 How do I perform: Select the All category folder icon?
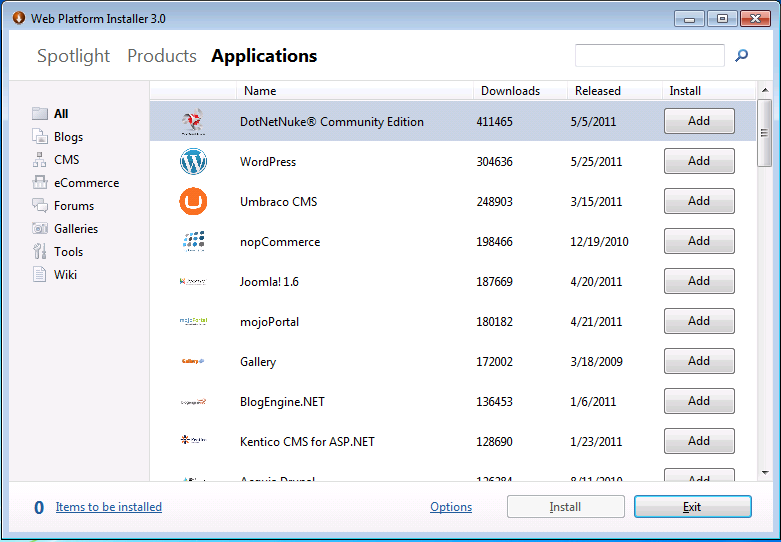(x=40, y=114)
